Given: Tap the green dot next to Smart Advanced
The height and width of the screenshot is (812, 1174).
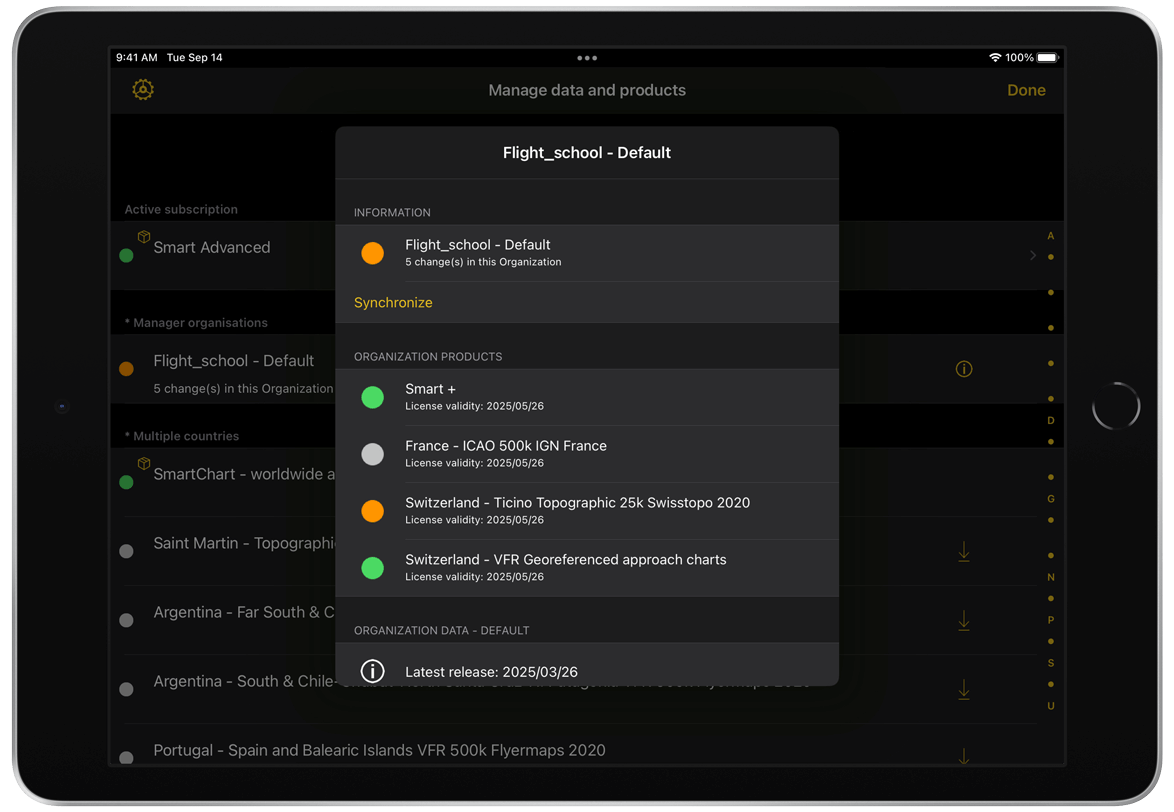Looking at the screenshot, I should (x=127, y=256).
